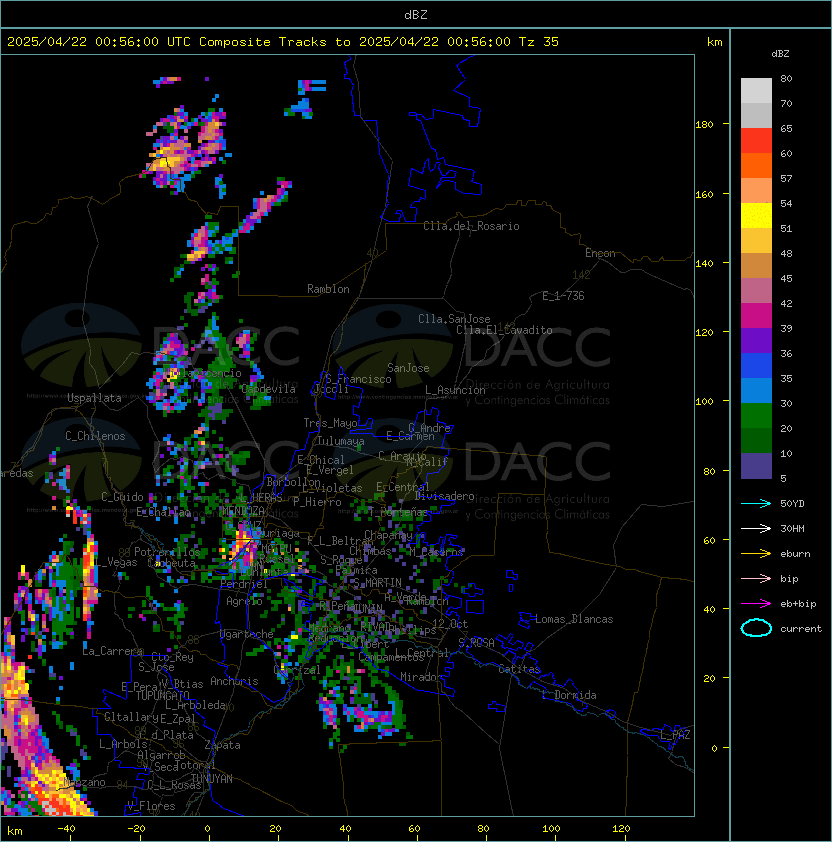Click the S_MARTIN place label
Image resolution: width=832 pixels, height=842 pixels.
tap(377, 583)
